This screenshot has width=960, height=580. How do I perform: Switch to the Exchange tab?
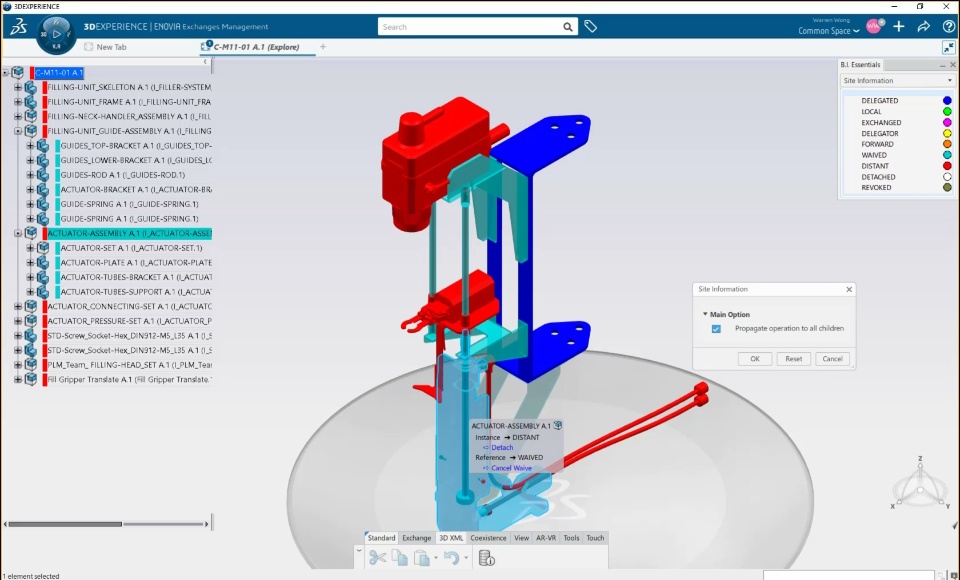click(416, 538)
